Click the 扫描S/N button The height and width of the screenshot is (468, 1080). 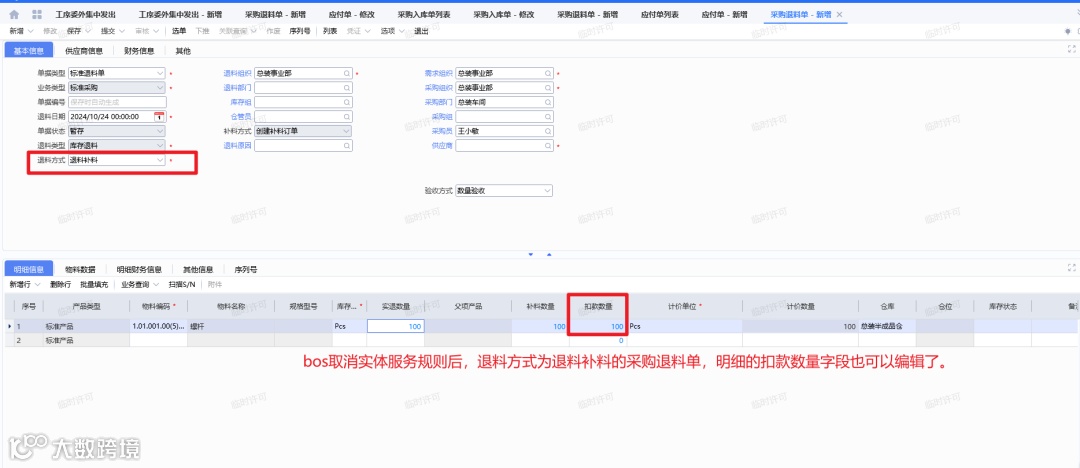tap(182, 284)
